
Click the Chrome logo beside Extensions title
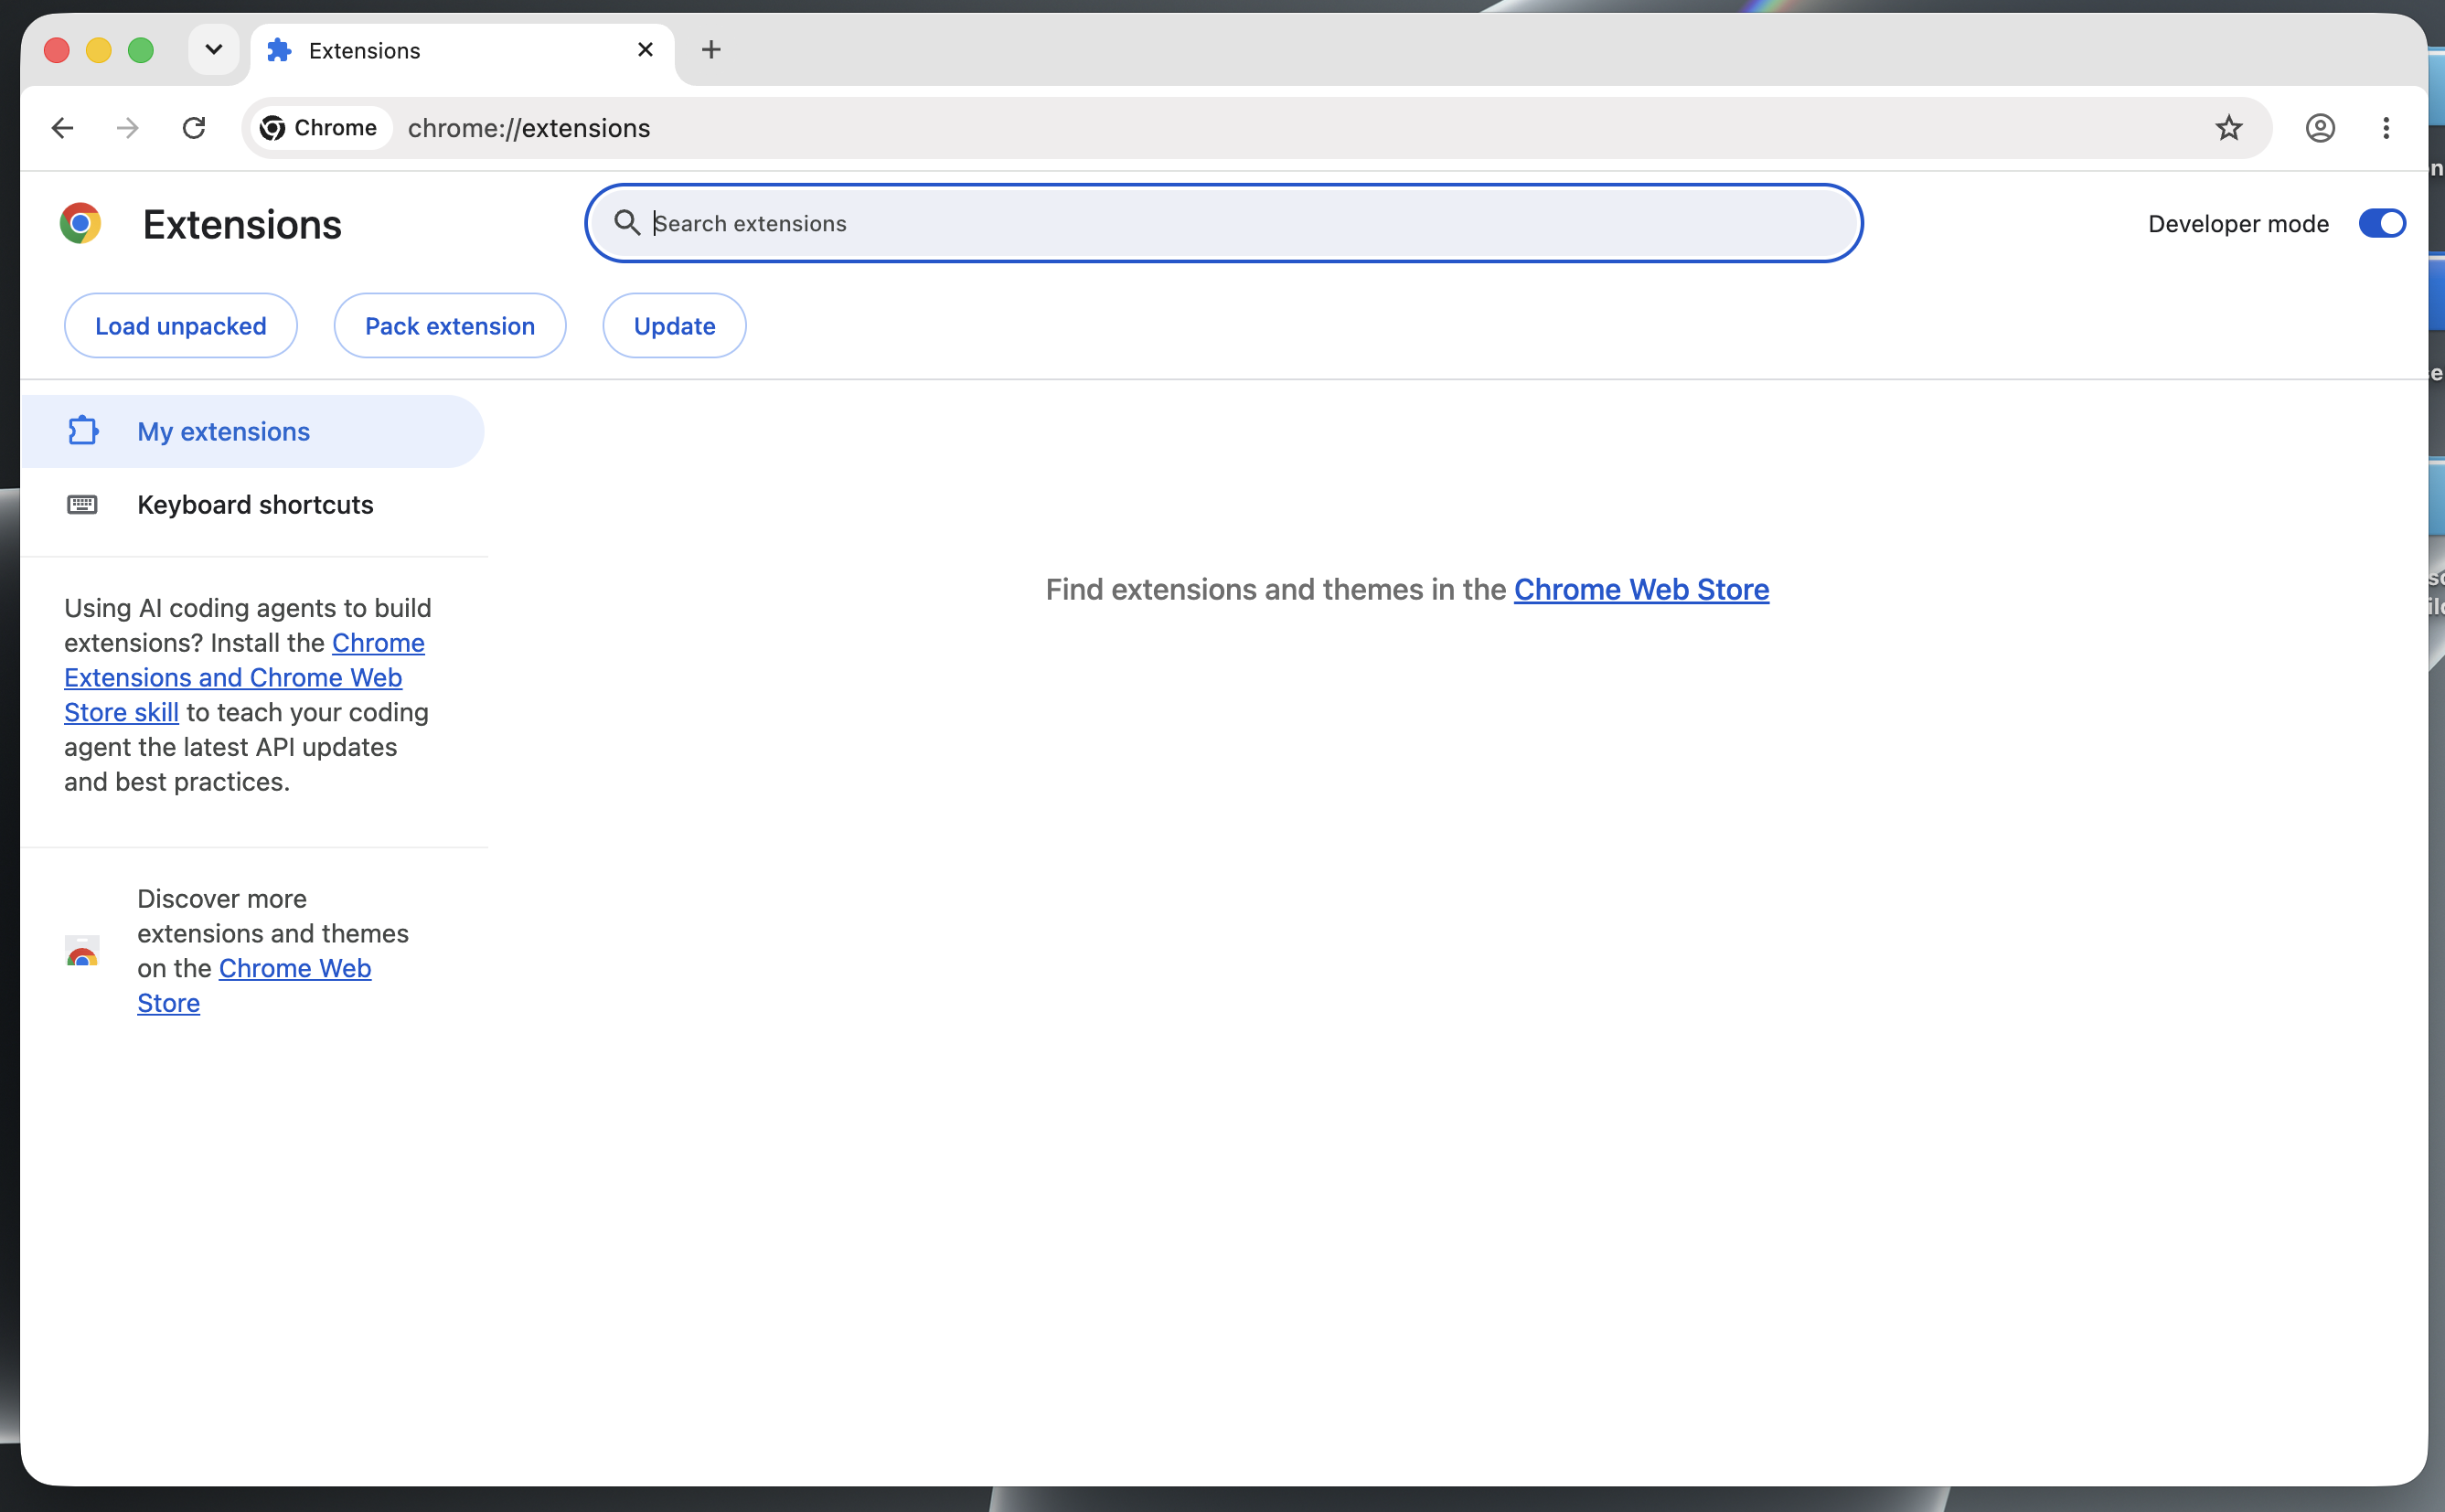pos(80,223)
